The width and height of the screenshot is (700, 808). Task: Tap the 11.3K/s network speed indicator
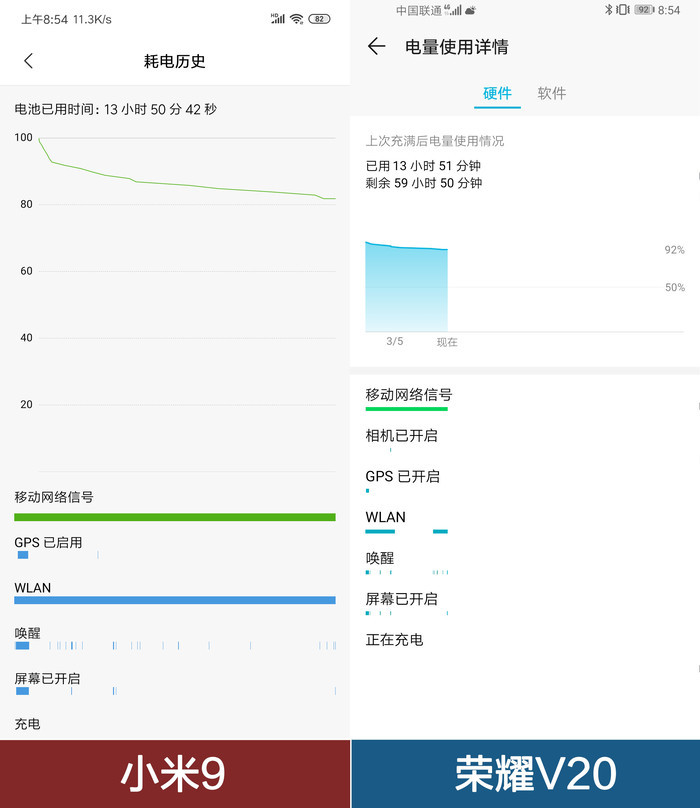click(x=92, y=20)
